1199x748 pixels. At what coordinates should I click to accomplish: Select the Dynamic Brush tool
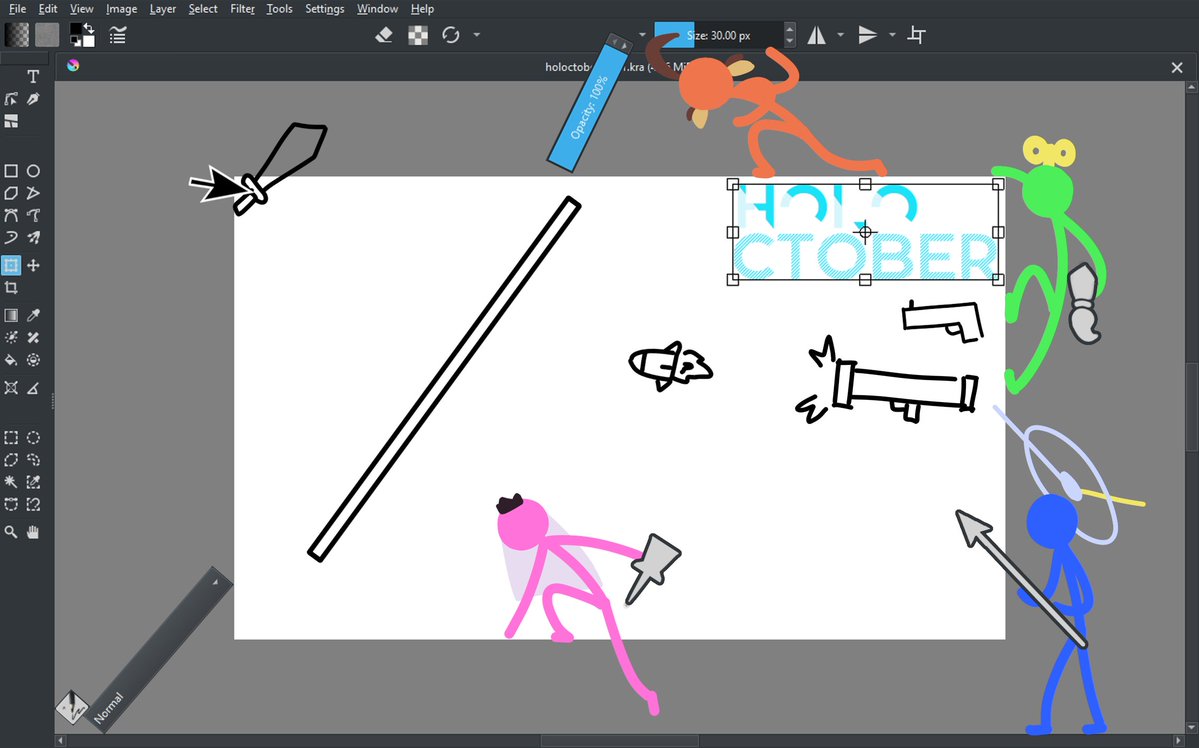[x=11, y=238]
